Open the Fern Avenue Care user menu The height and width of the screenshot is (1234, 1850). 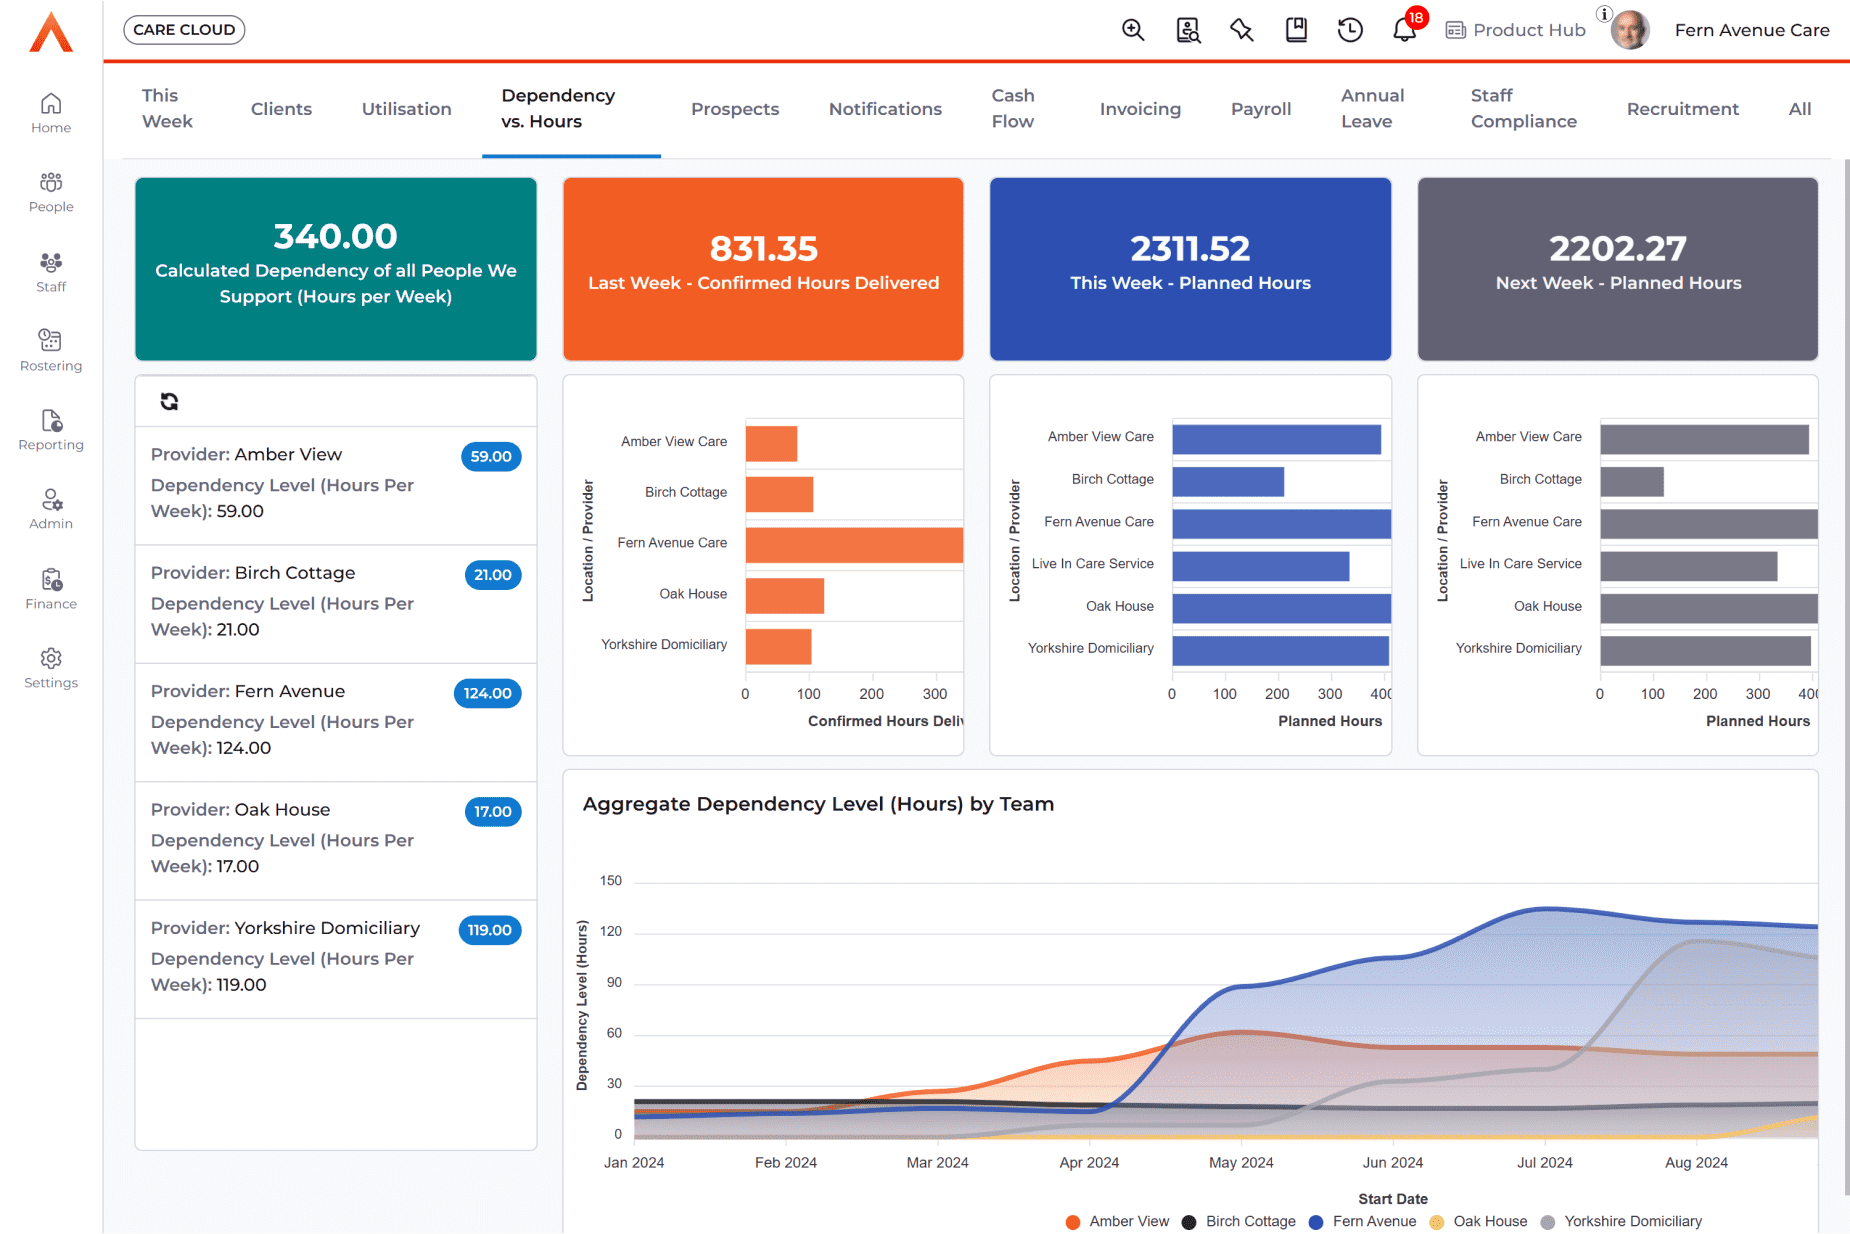coord(1751,30)
